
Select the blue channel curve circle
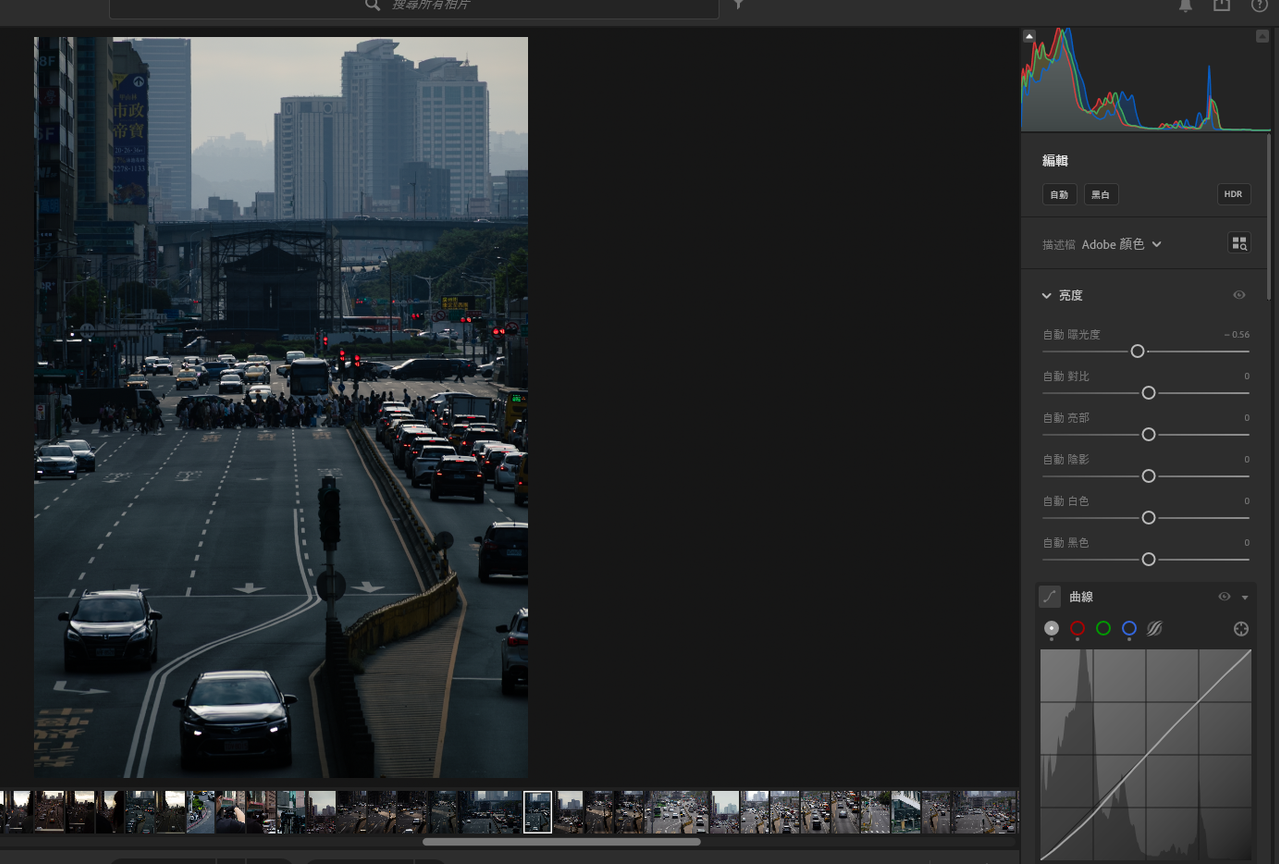[x=1129, y=629]
